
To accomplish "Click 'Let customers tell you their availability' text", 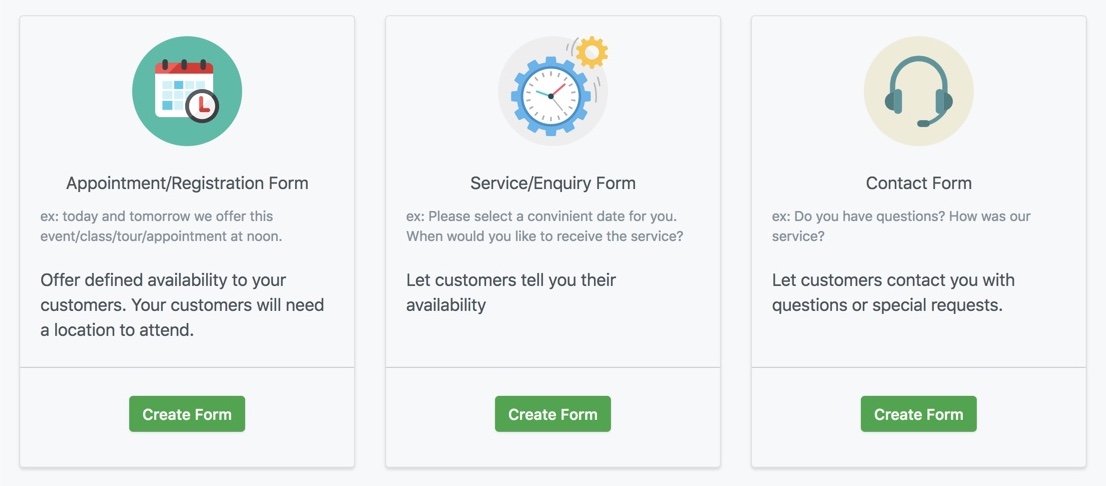I will click(x=511, y=293).
